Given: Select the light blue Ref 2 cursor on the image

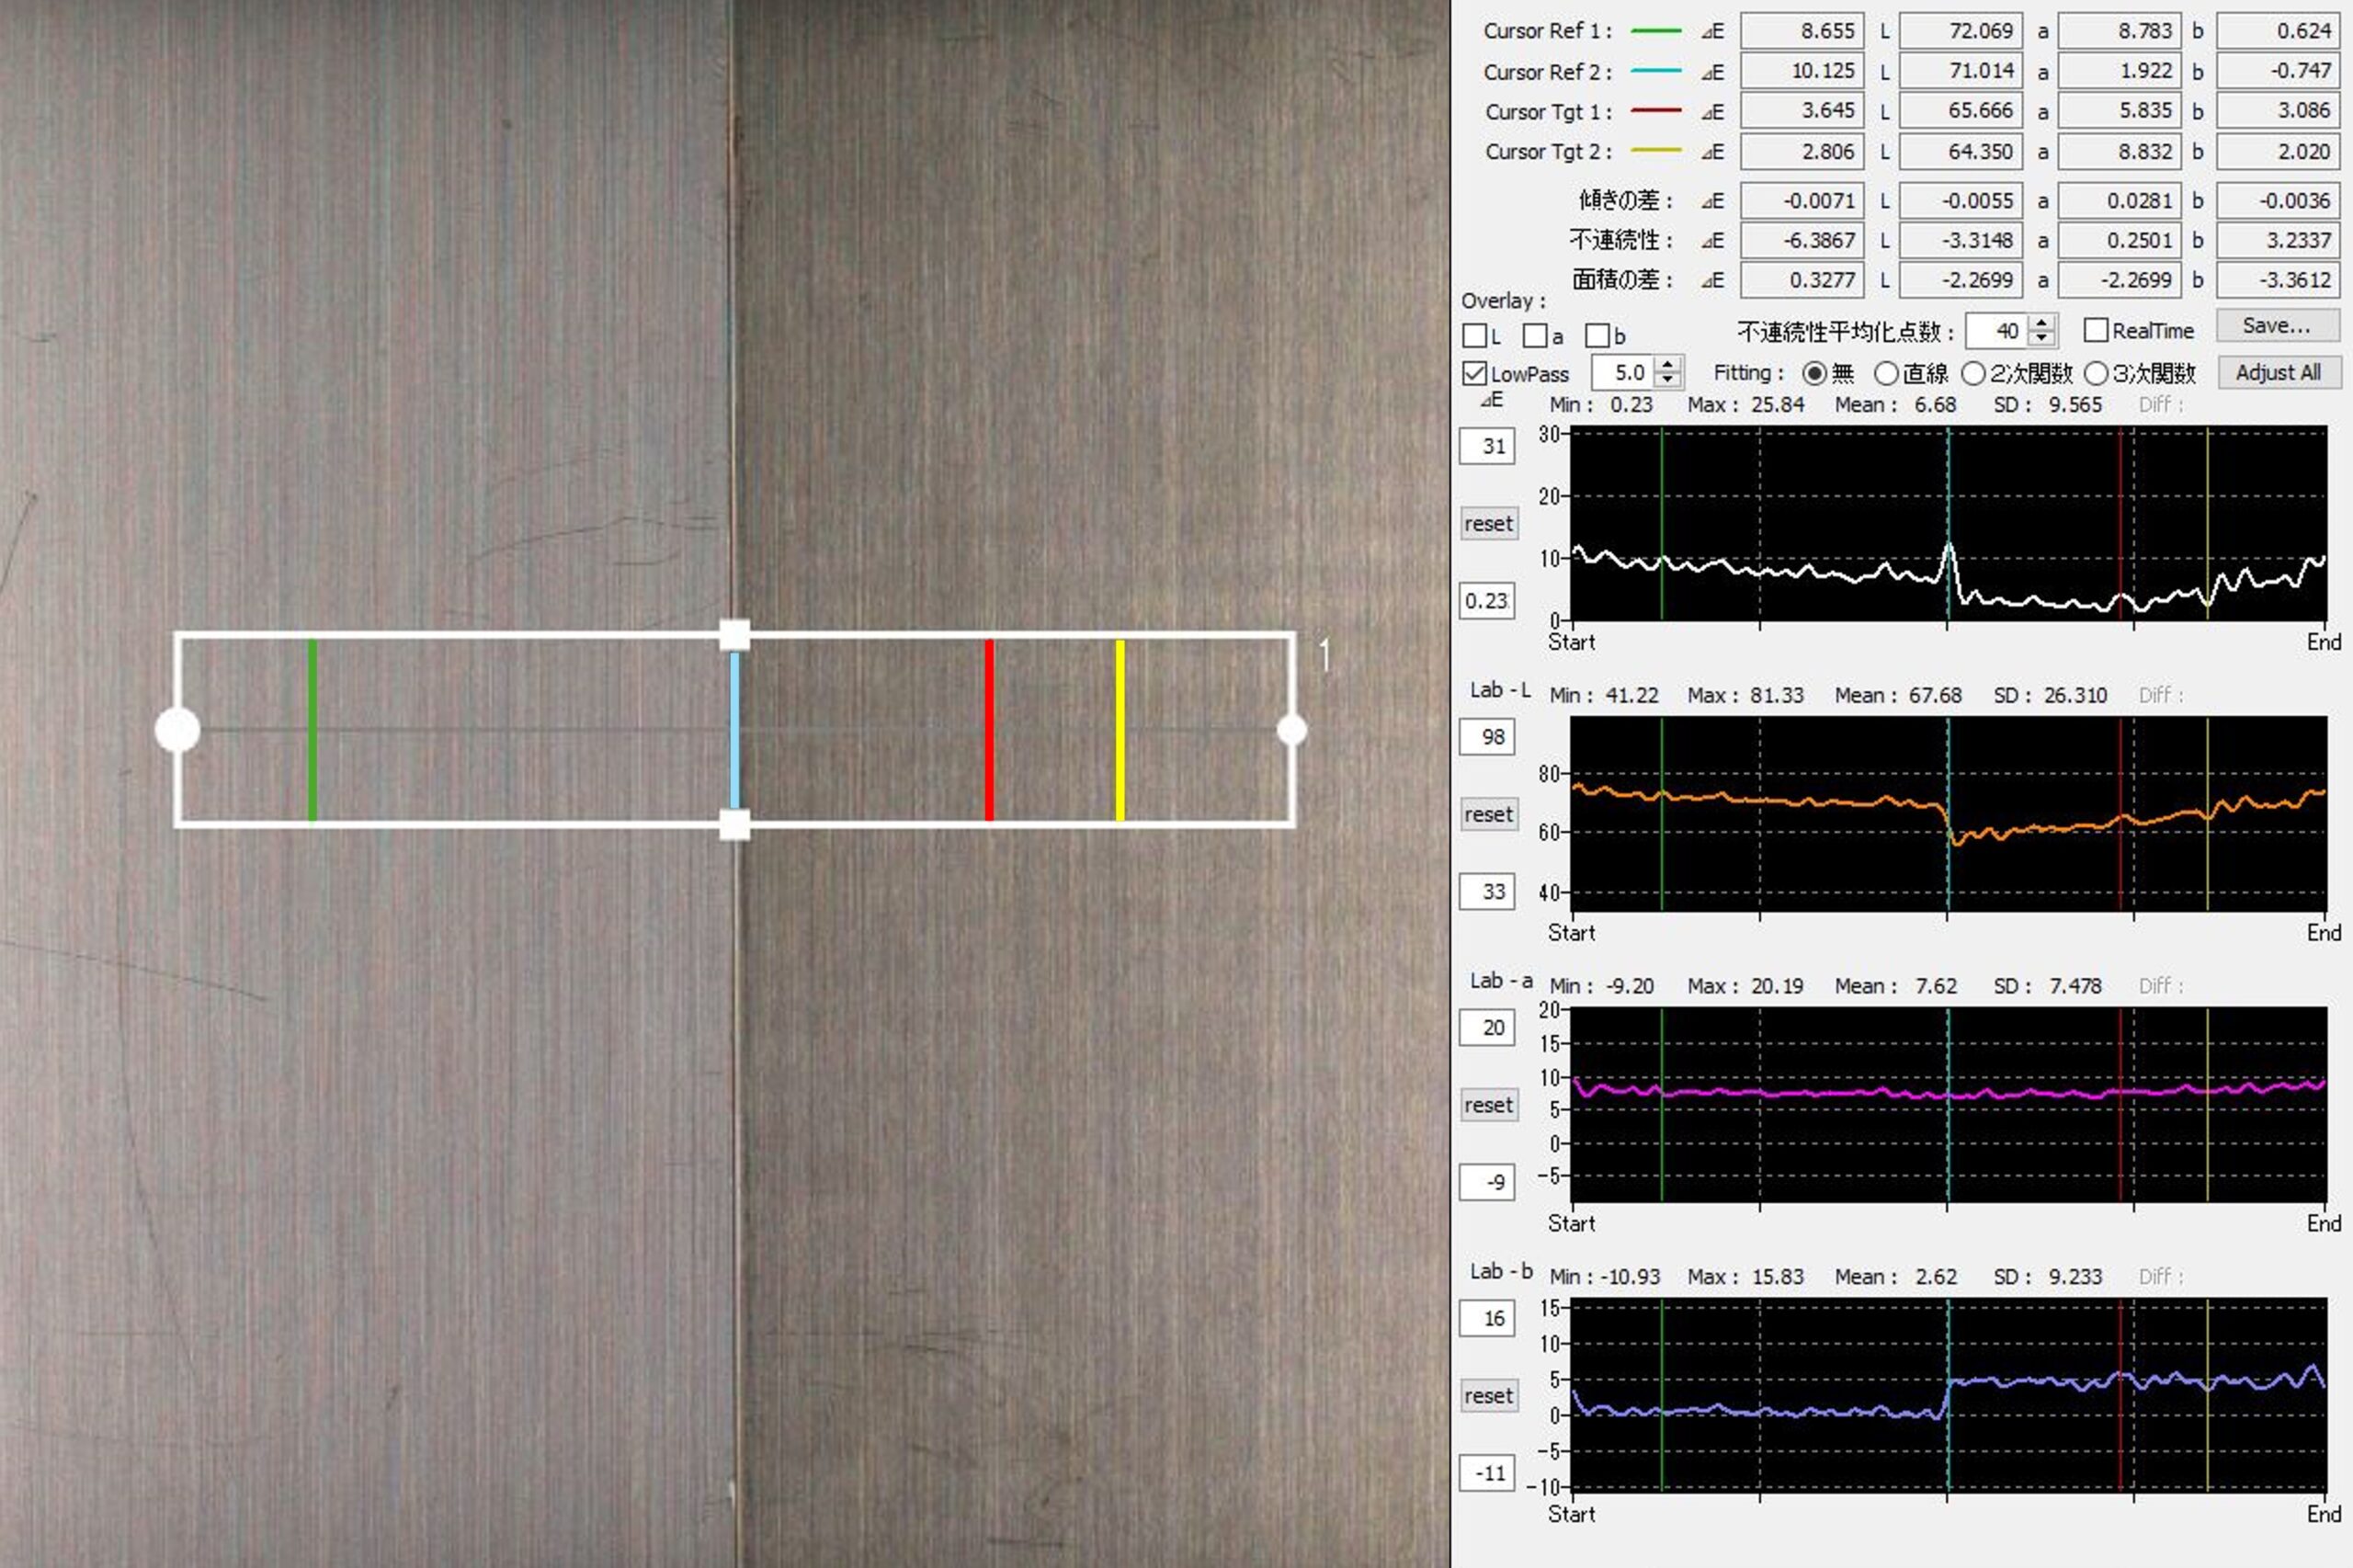Looking at the screenshot, I should (735, 730).
